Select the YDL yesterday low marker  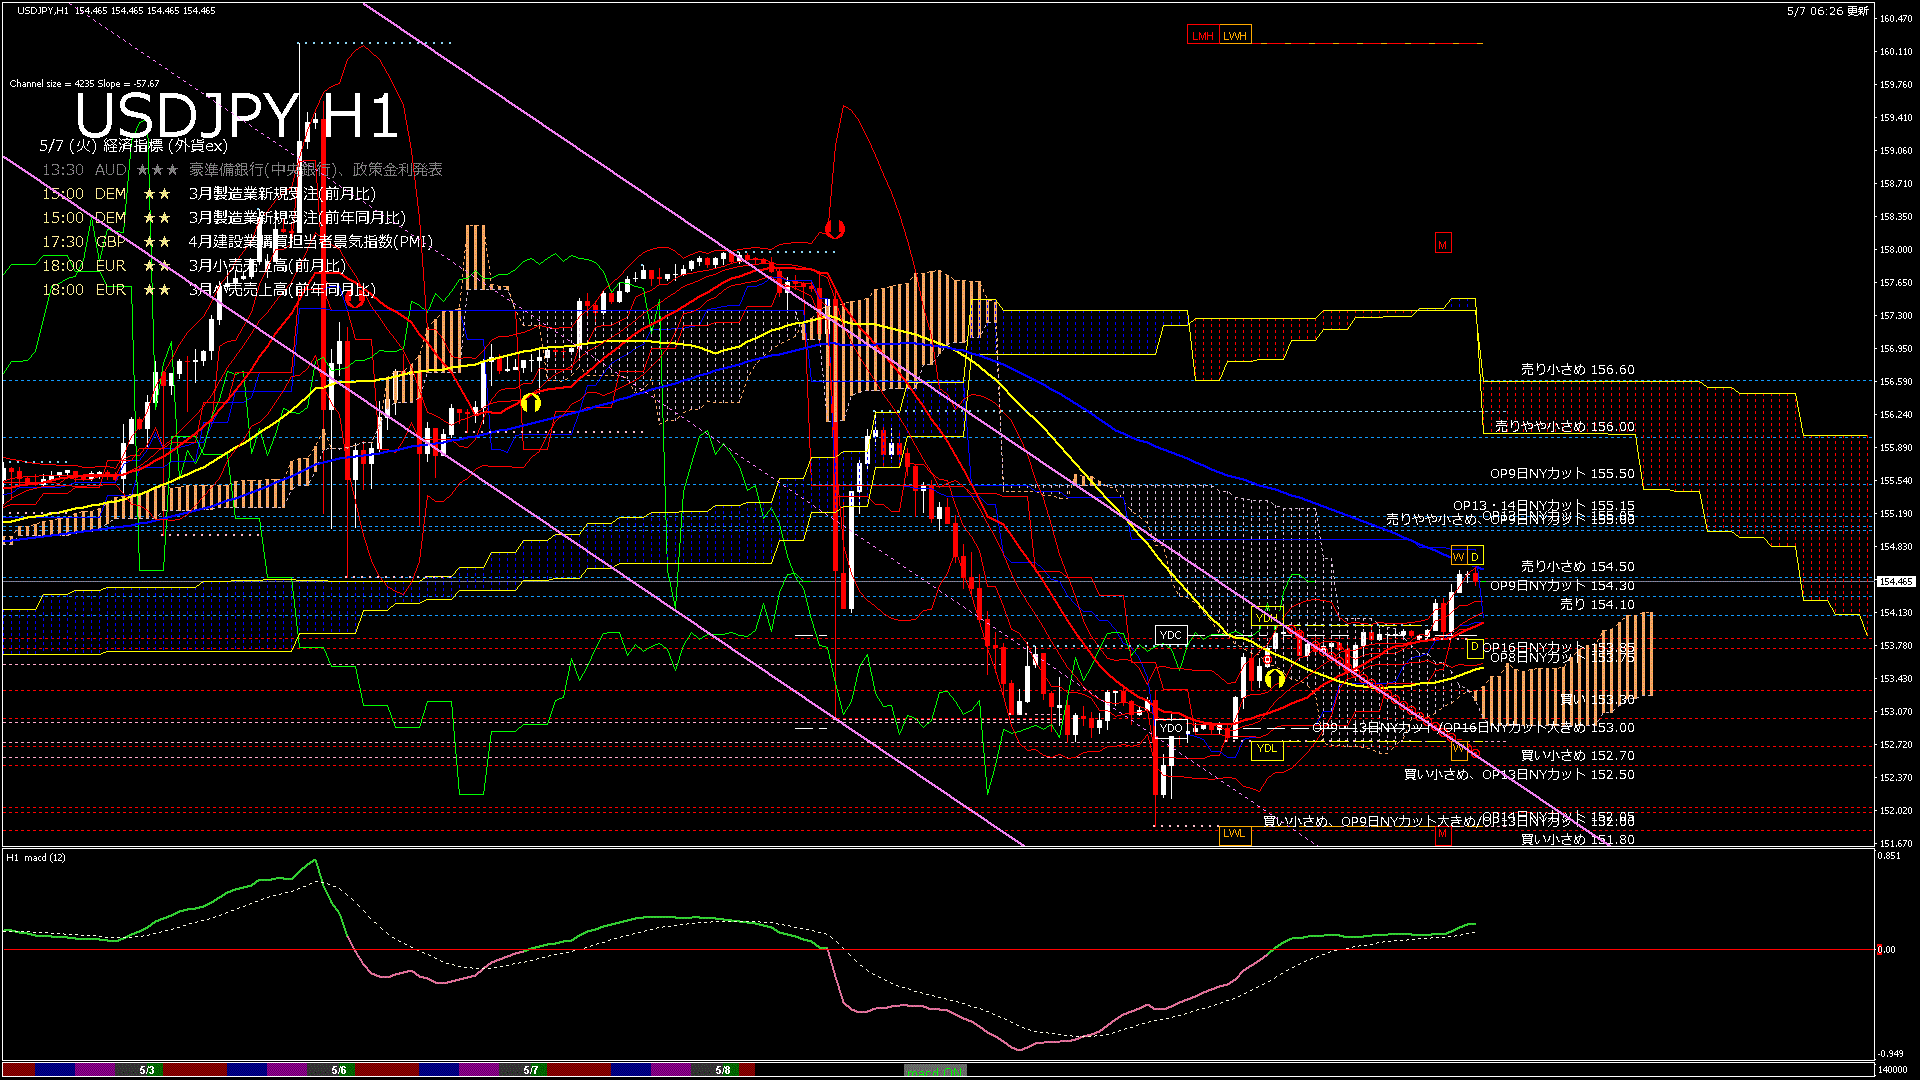[1267, 749]
